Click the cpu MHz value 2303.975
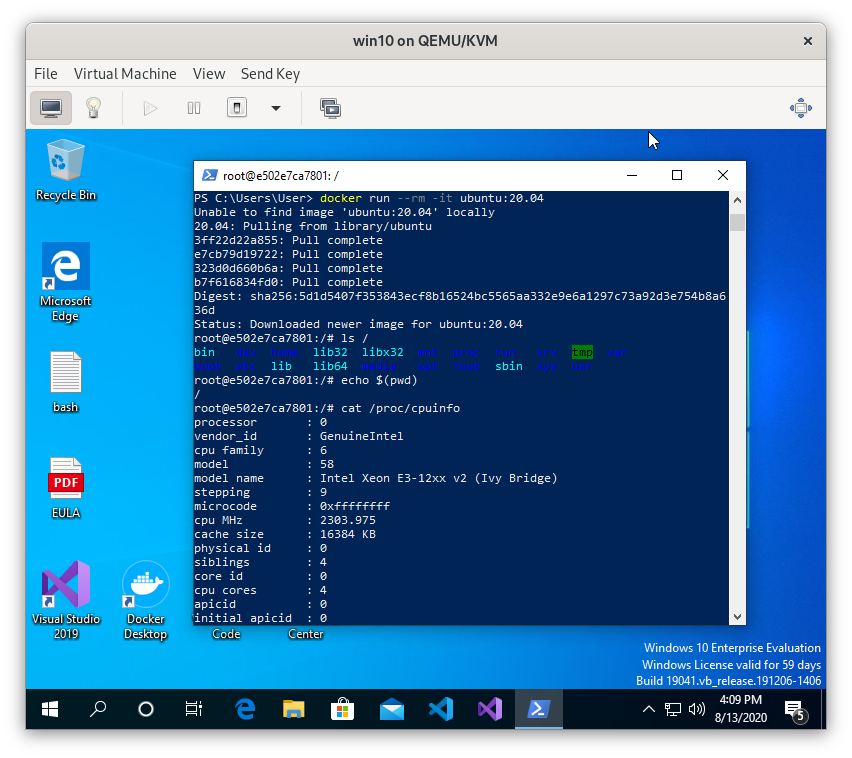 348,520
